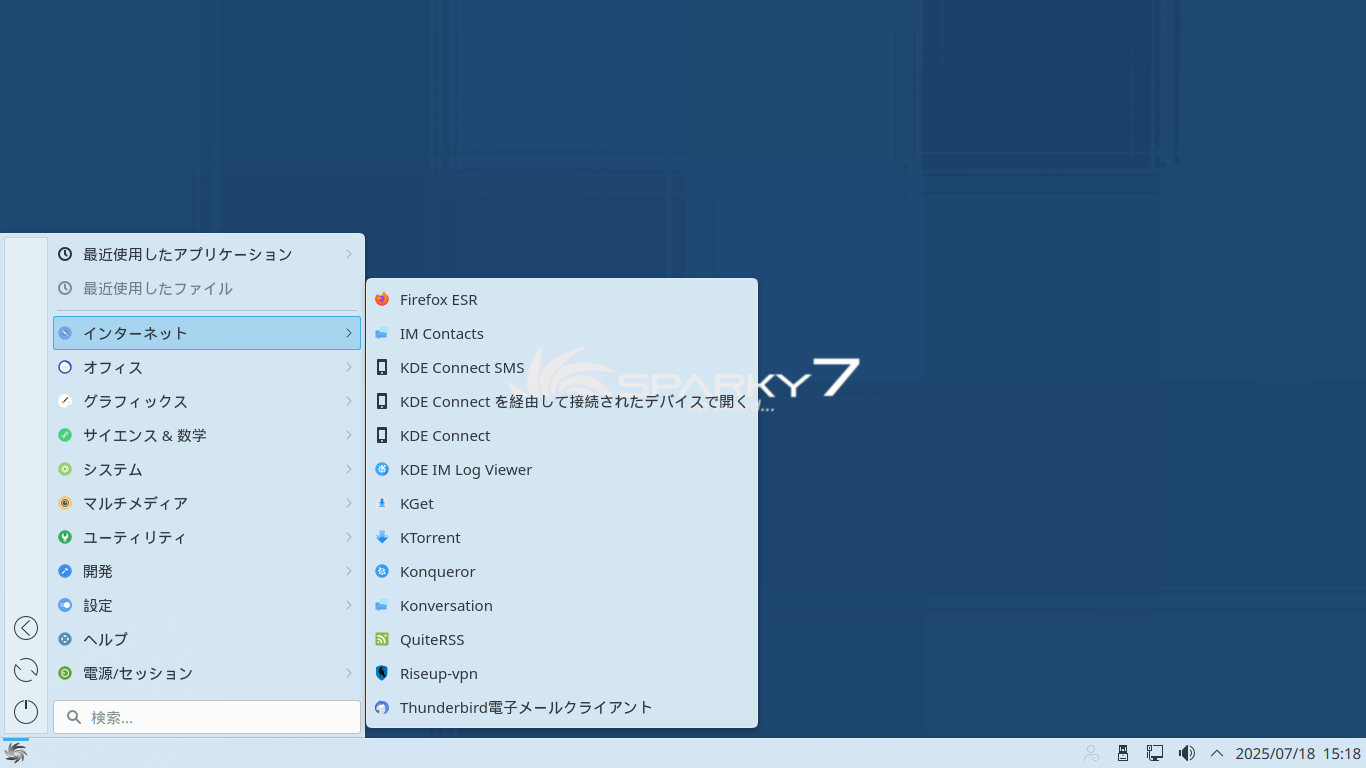Open the ヘルプ menu entry
This screenshot has width=1366, height=768.
(x=207, y=640)
